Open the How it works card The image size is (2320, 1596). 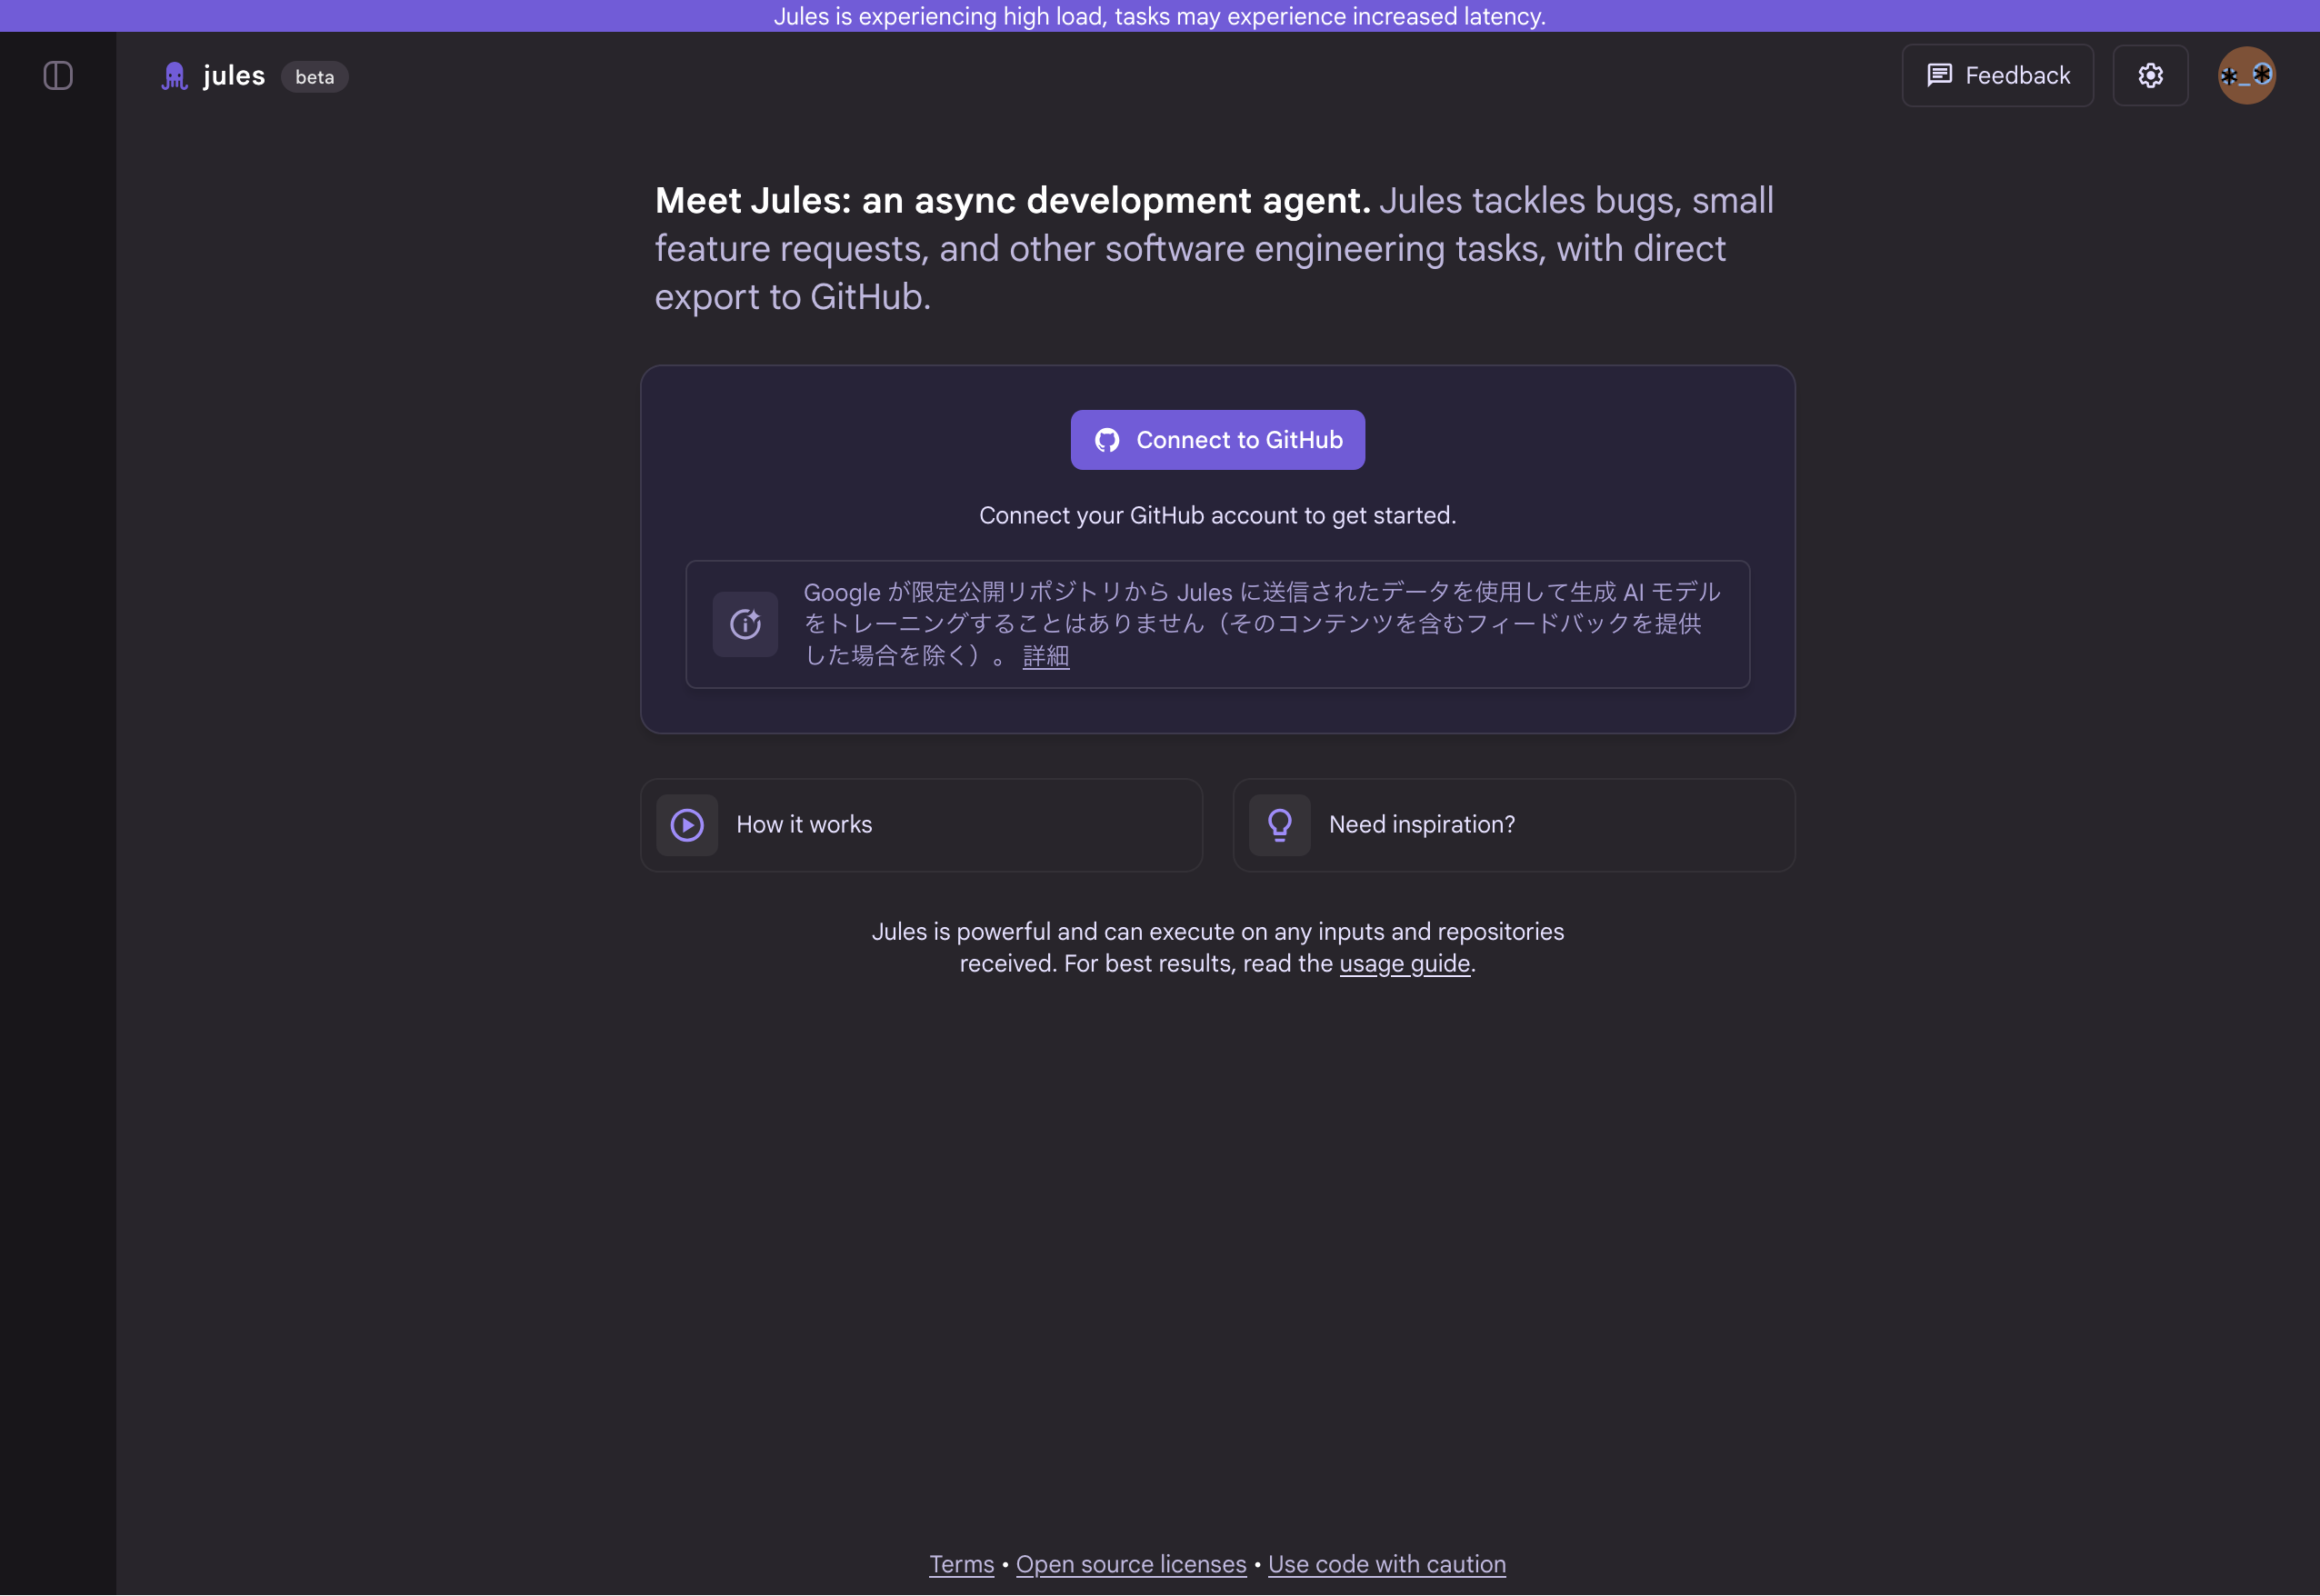(921, 825)
